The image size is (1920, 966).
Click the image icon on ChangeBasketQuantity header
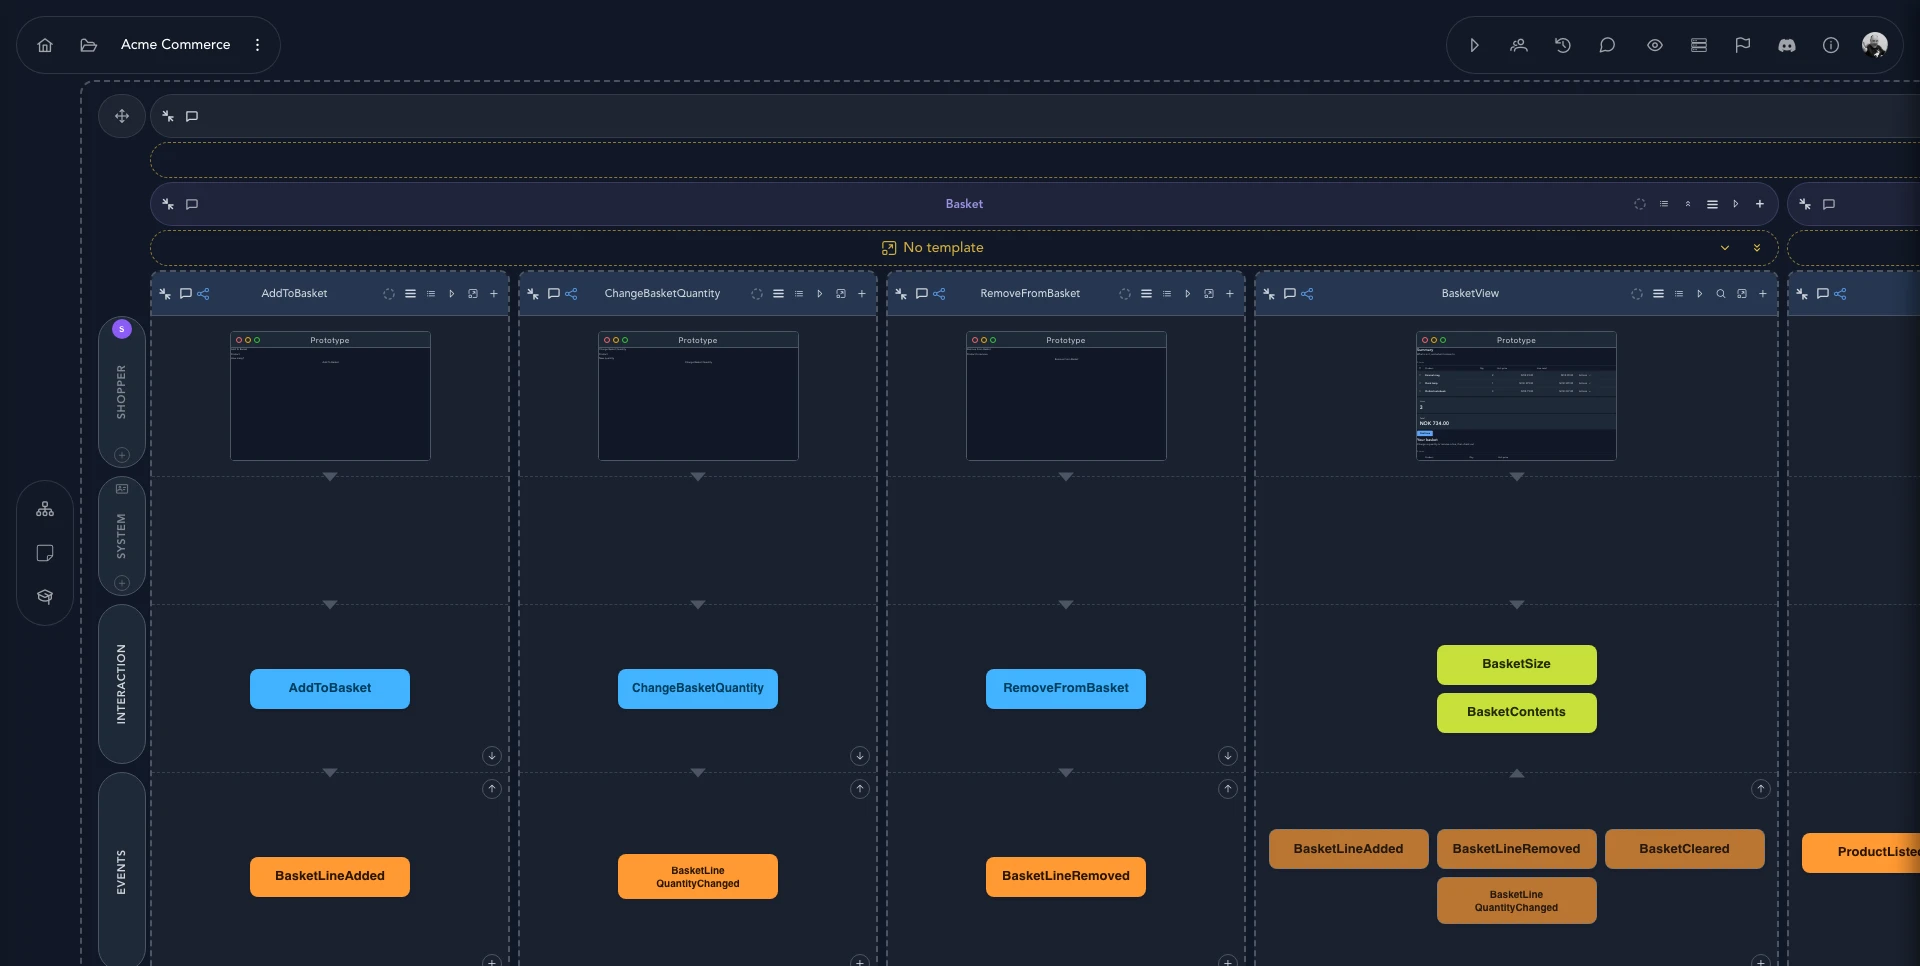(x=841, y=294)
